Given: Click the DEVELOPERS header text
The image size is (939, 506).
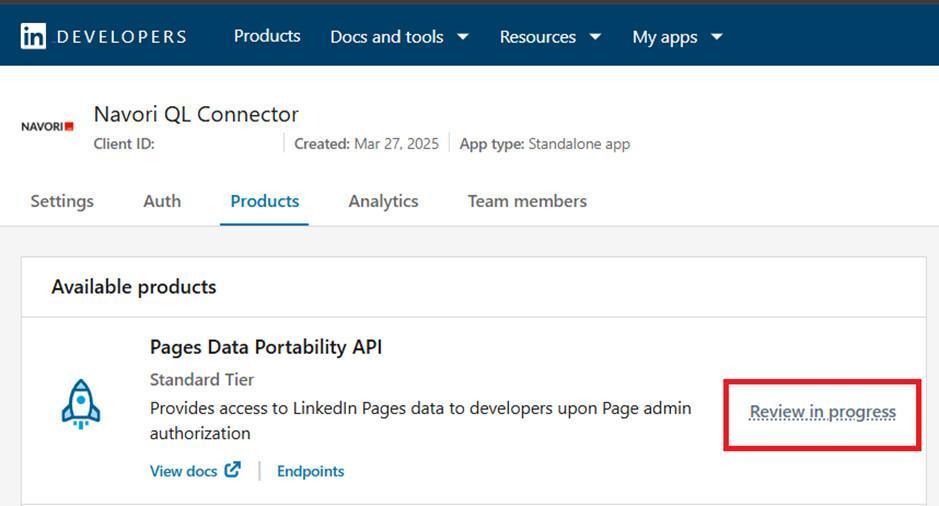Looking at the screenshot, I should [122, 37].
